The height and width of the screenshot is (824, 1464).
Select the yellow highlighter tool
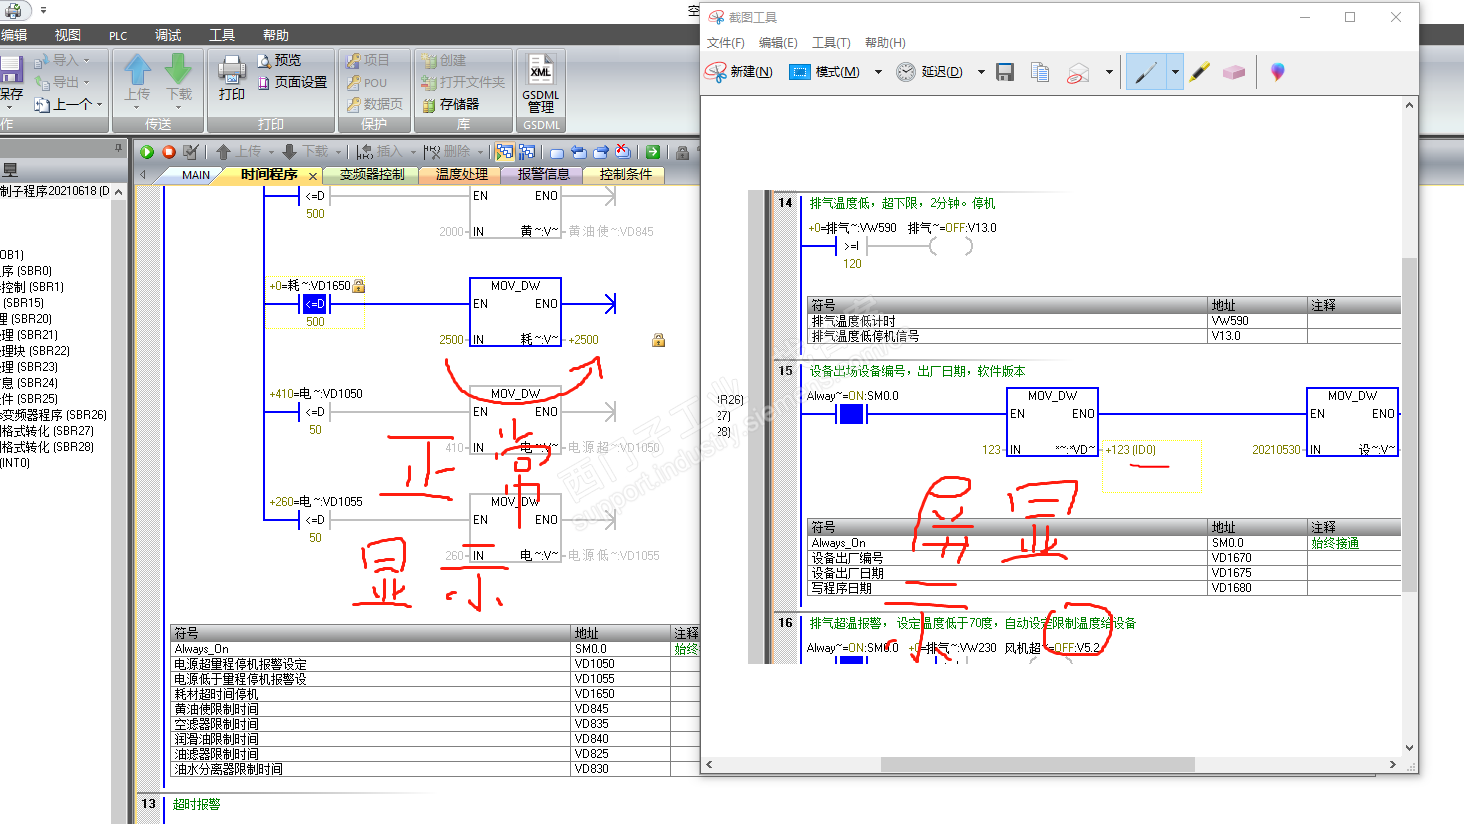(1201, 72)
